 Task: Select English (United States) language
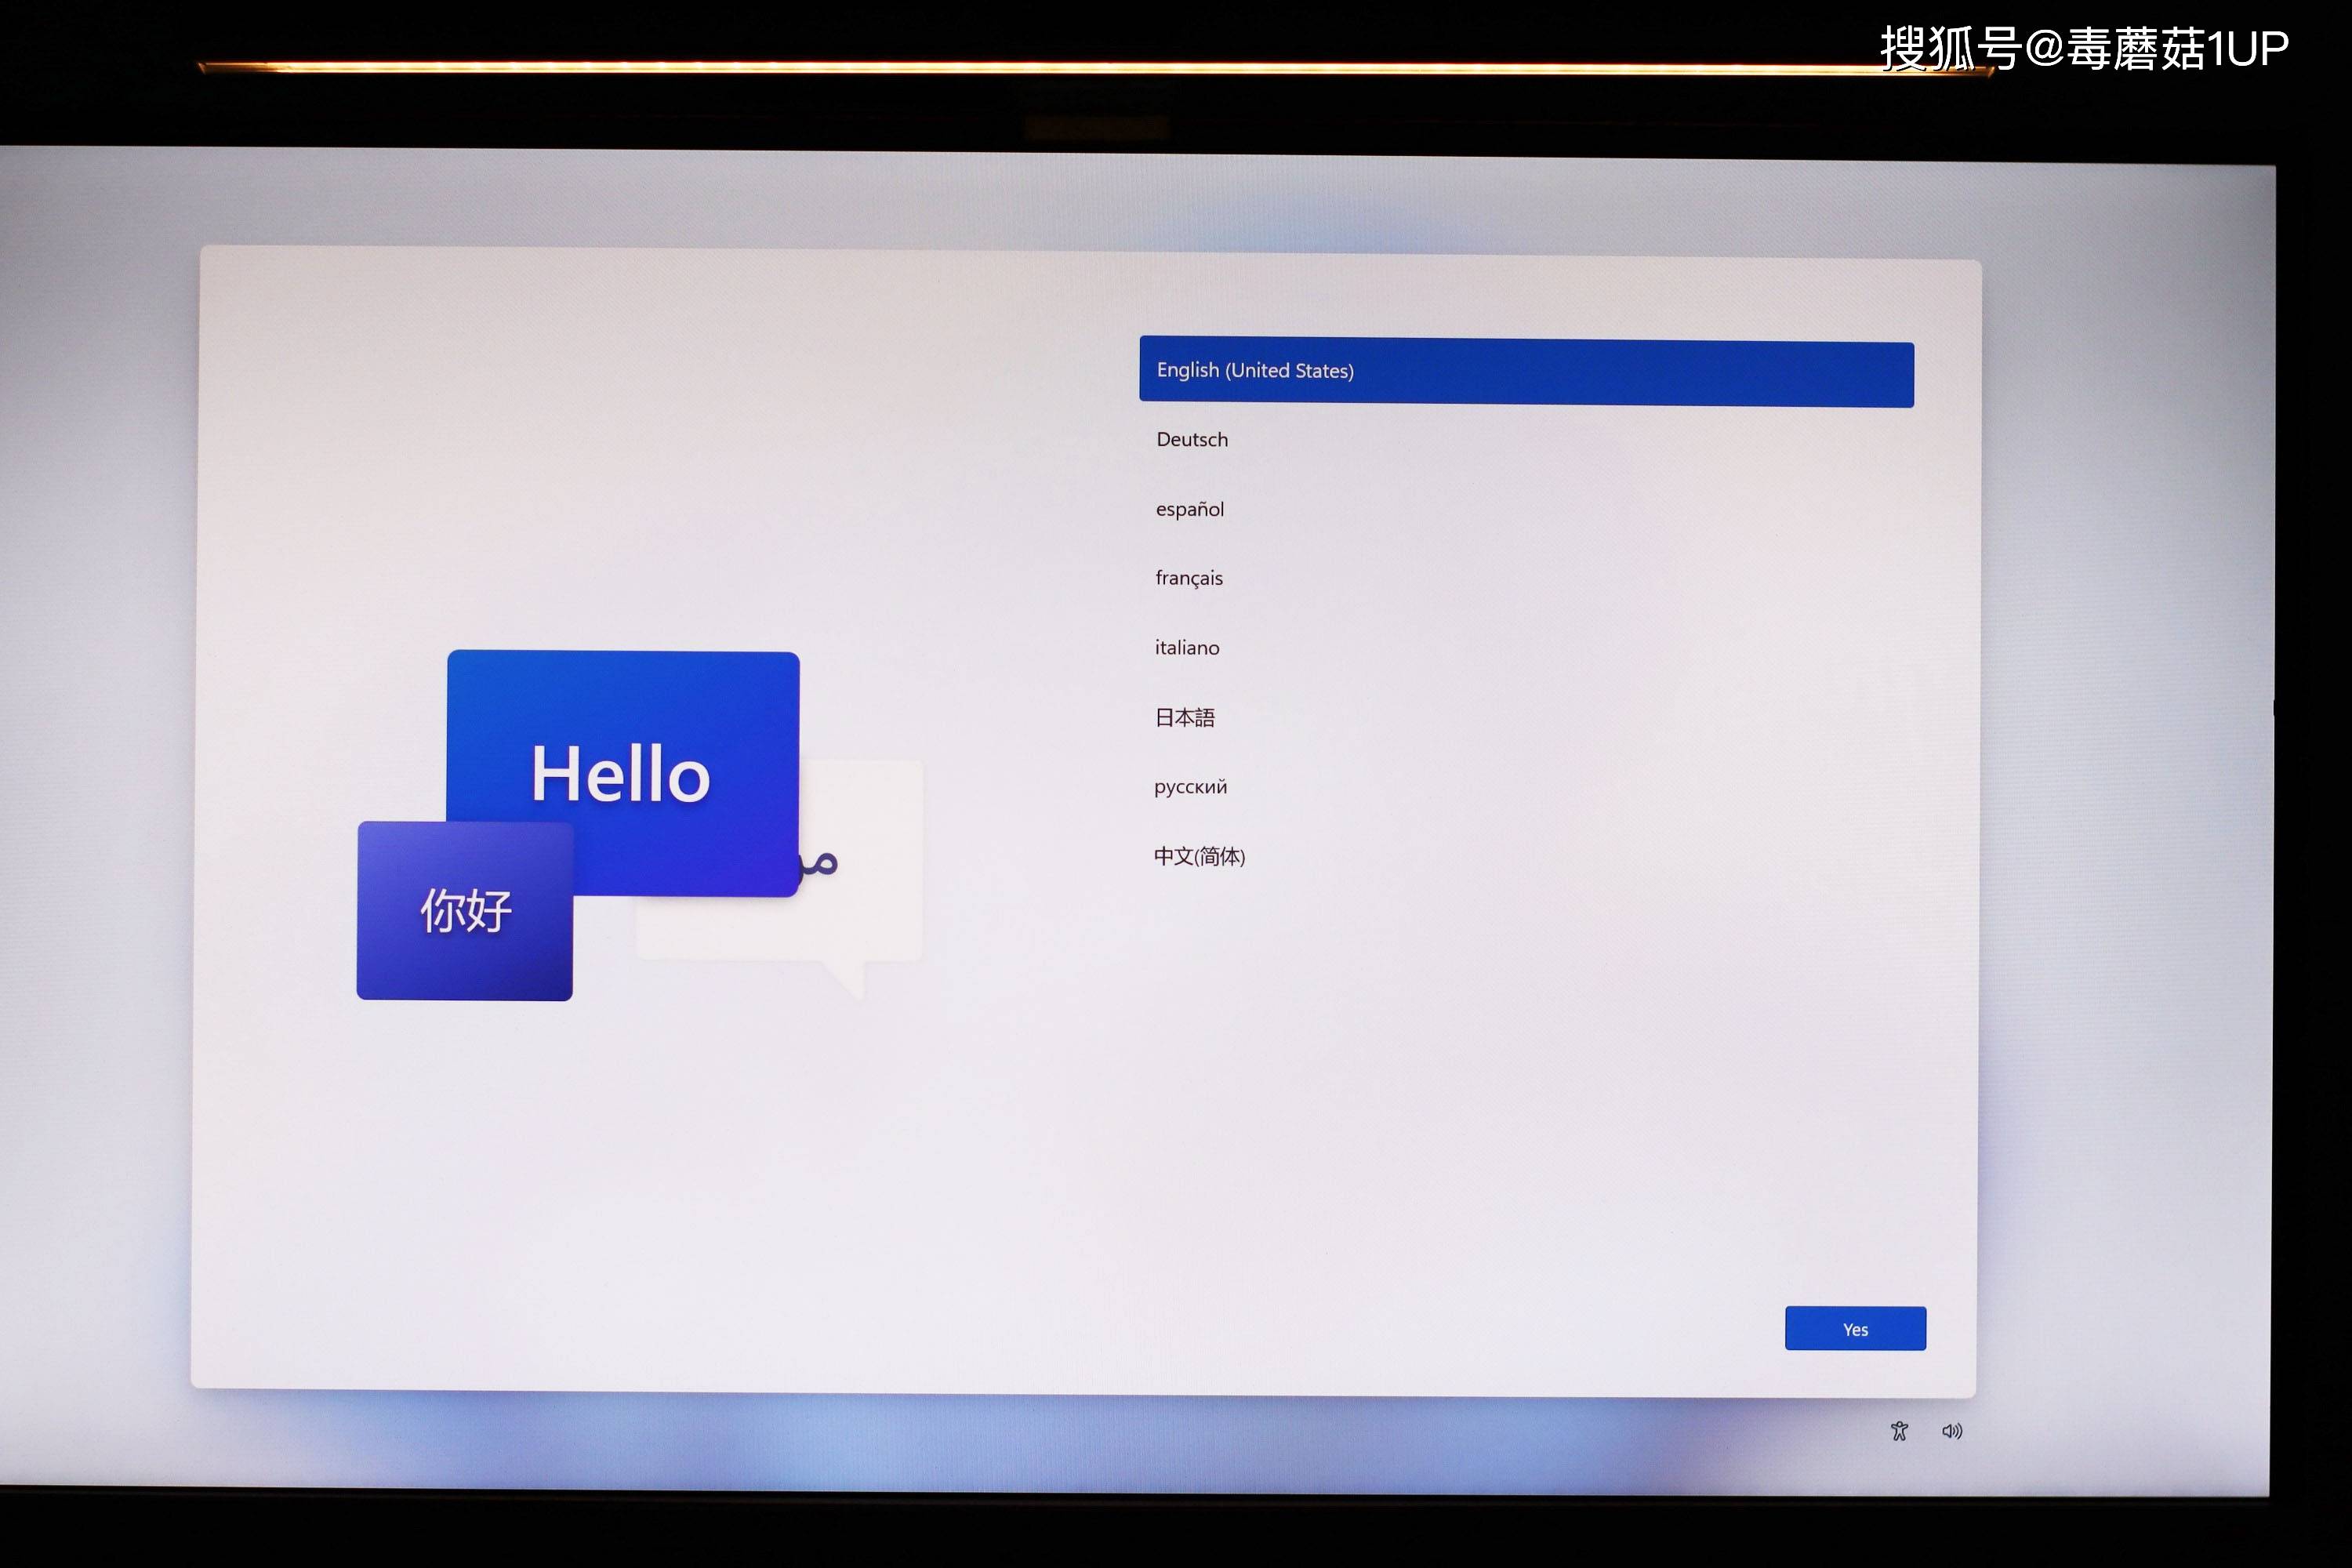1526,371
